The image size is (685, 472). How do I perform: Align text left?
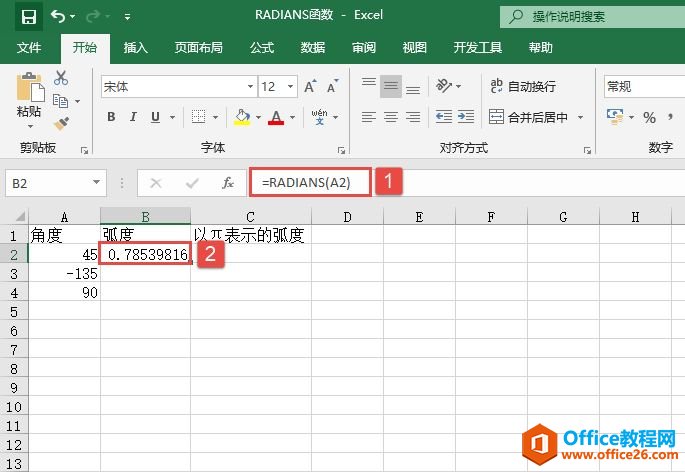click(x=369, y=117)
